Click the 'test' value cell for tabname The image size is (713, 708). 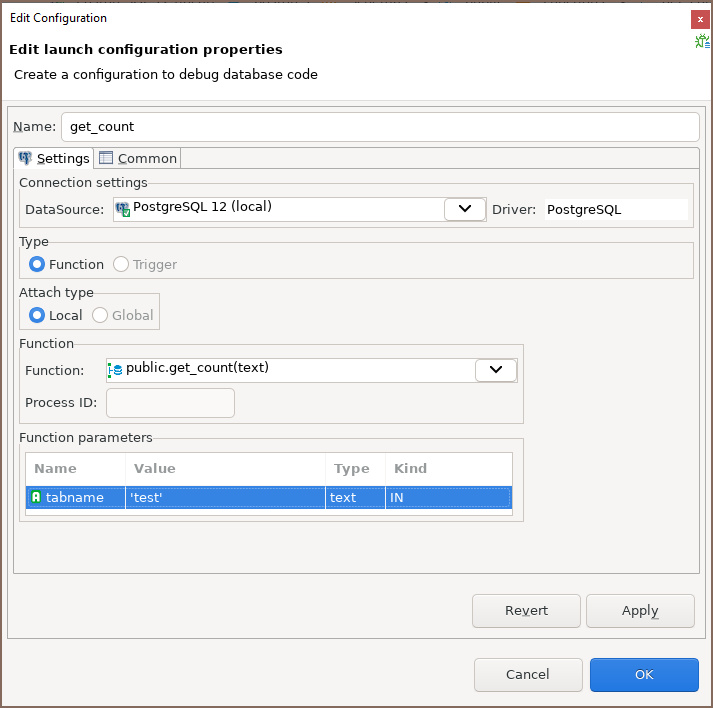(x=225, y=497)
